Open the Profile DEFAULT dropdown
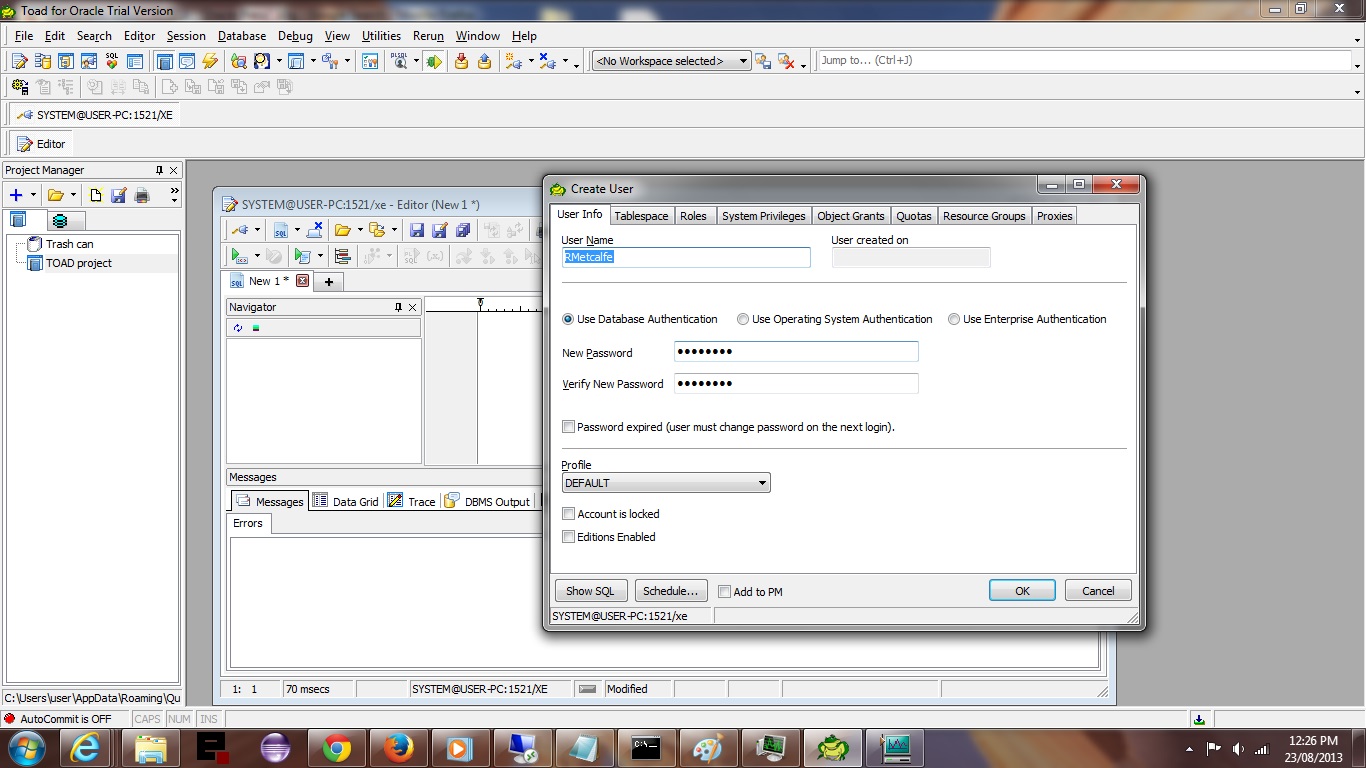The width and height of the screenshot is (1366, 768). click(x=666, y=483)
